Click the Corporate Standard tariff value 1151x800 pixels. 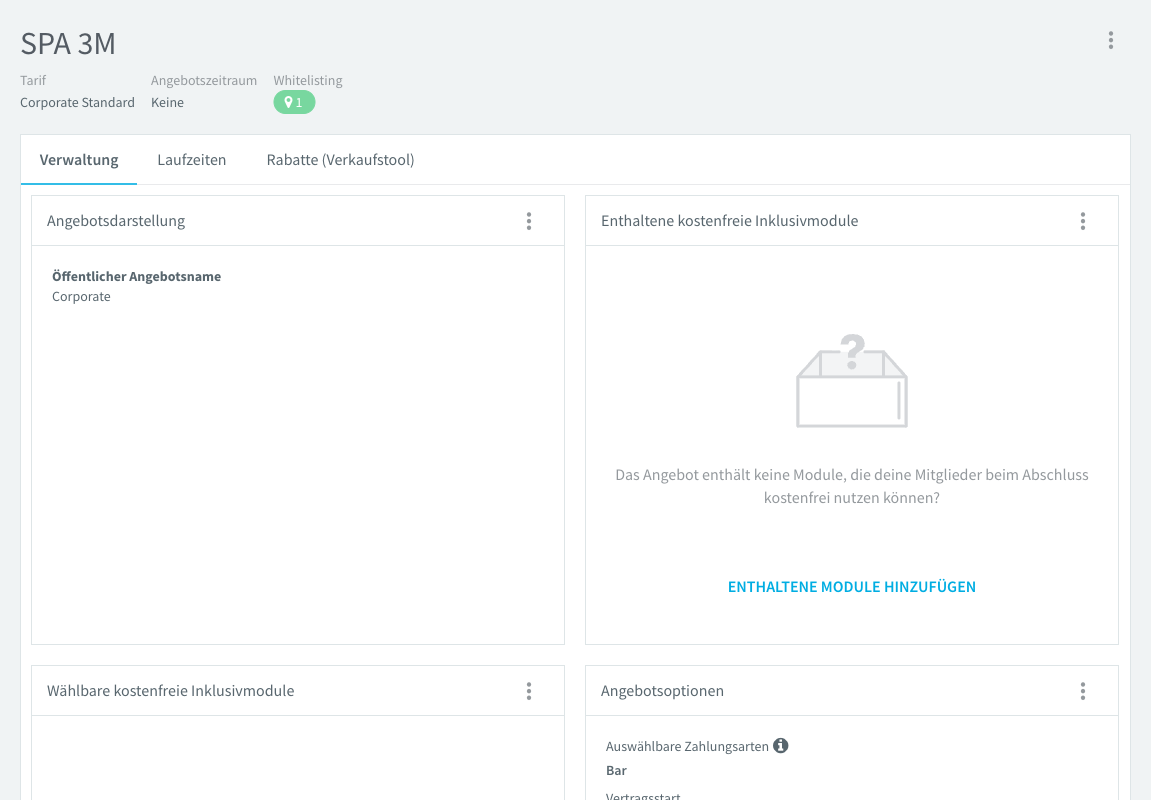(77, 103)
